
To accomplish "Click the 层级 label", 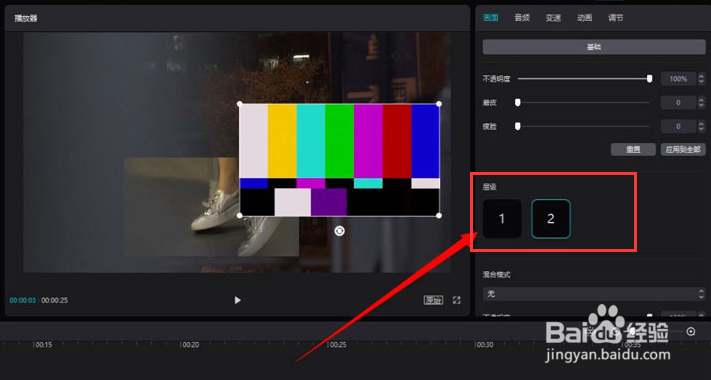I will coord(490,187).
